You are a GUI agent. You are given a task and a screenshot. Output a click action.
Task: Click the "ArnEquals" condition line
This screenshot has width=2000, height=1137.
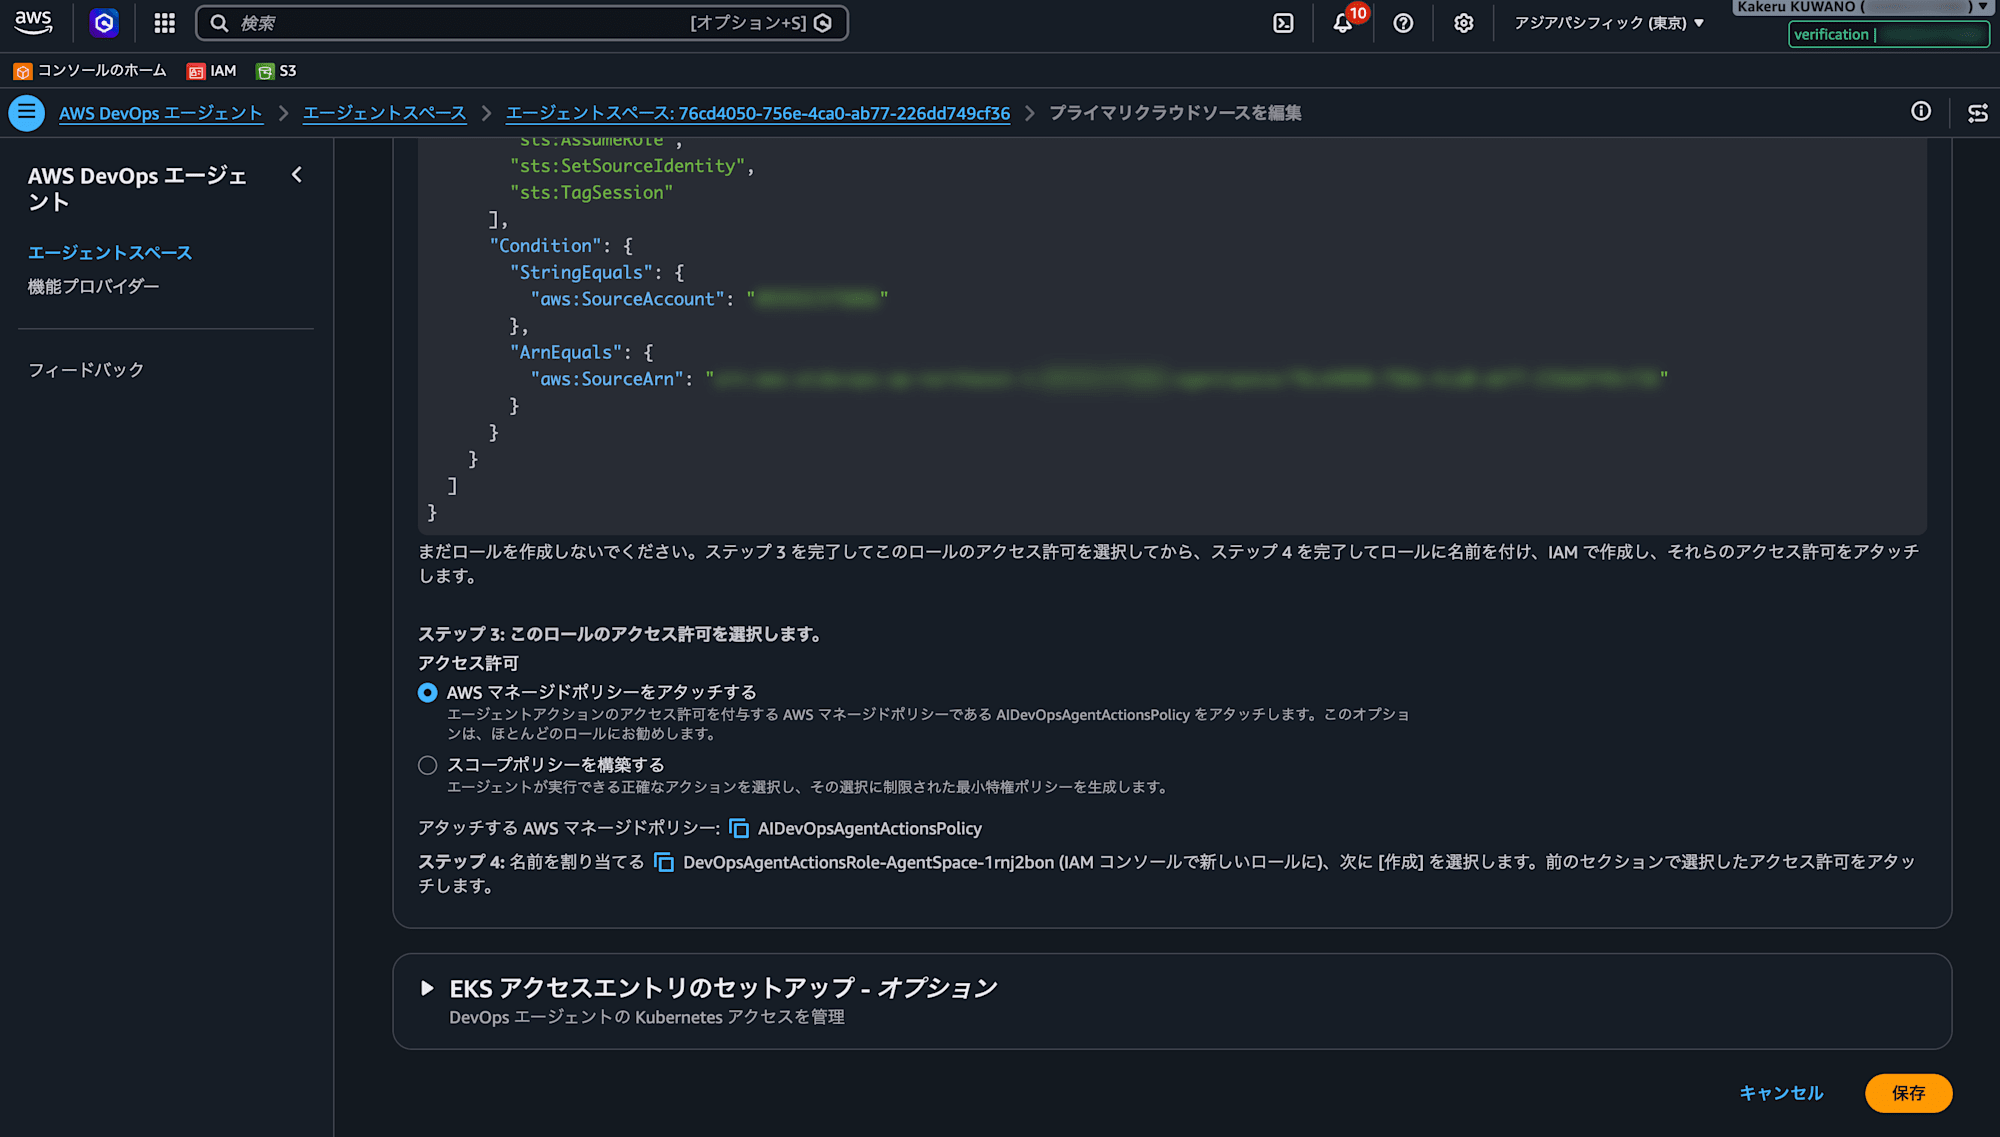coord(581,352)
